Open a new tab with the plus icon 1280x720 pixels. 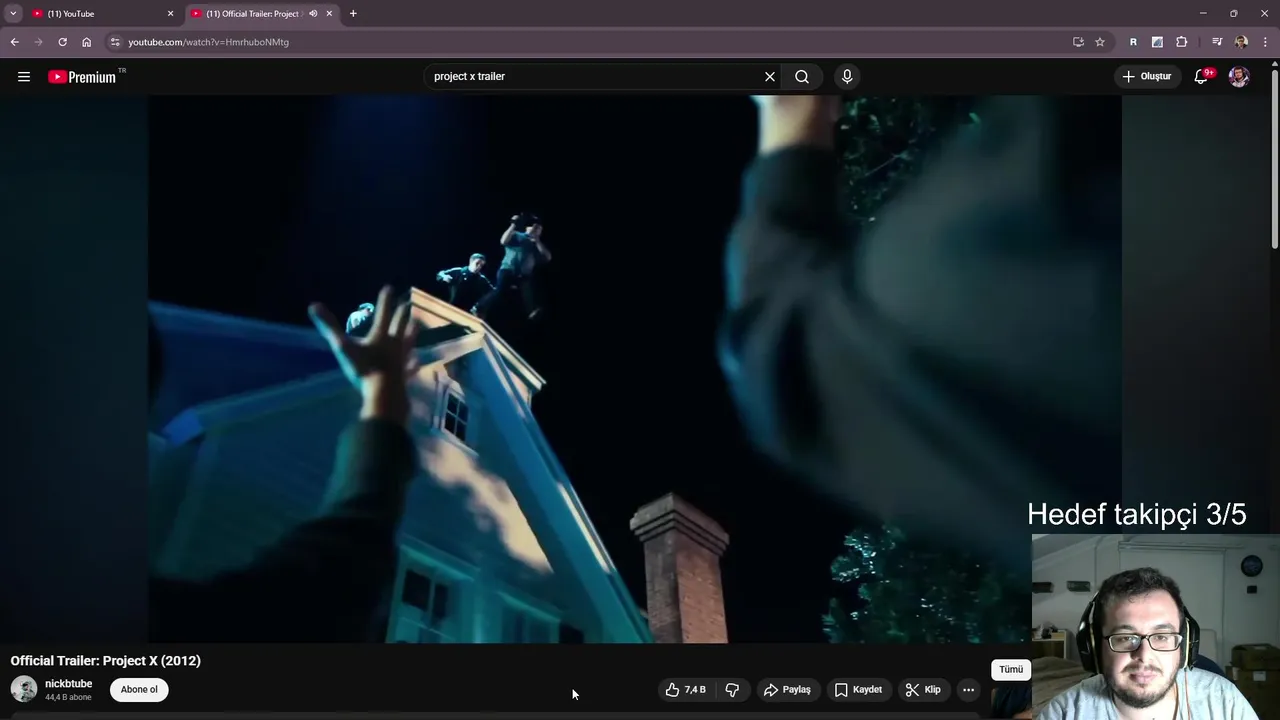(353, 14)
